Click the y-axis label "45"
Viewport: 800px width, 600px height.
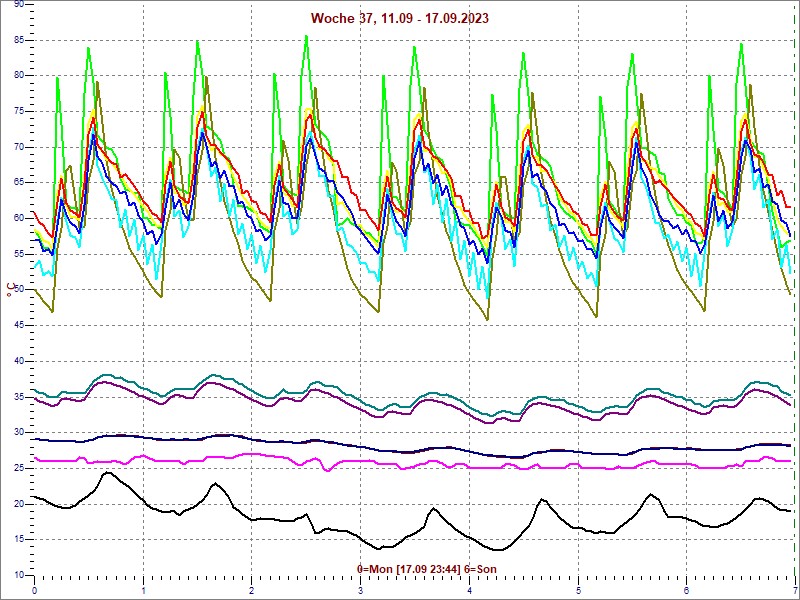(19, 325)
